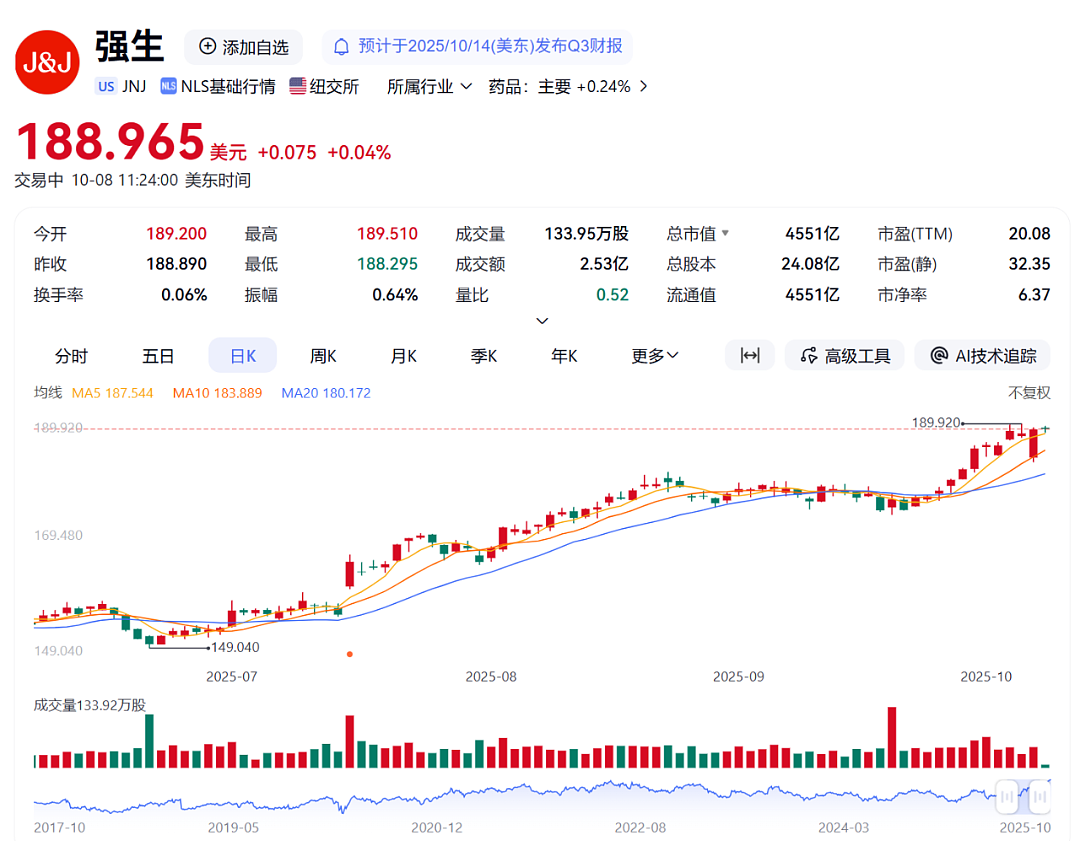Click the 成交量 value 133.95万股
1080x841 pixels.
[586, 233]
